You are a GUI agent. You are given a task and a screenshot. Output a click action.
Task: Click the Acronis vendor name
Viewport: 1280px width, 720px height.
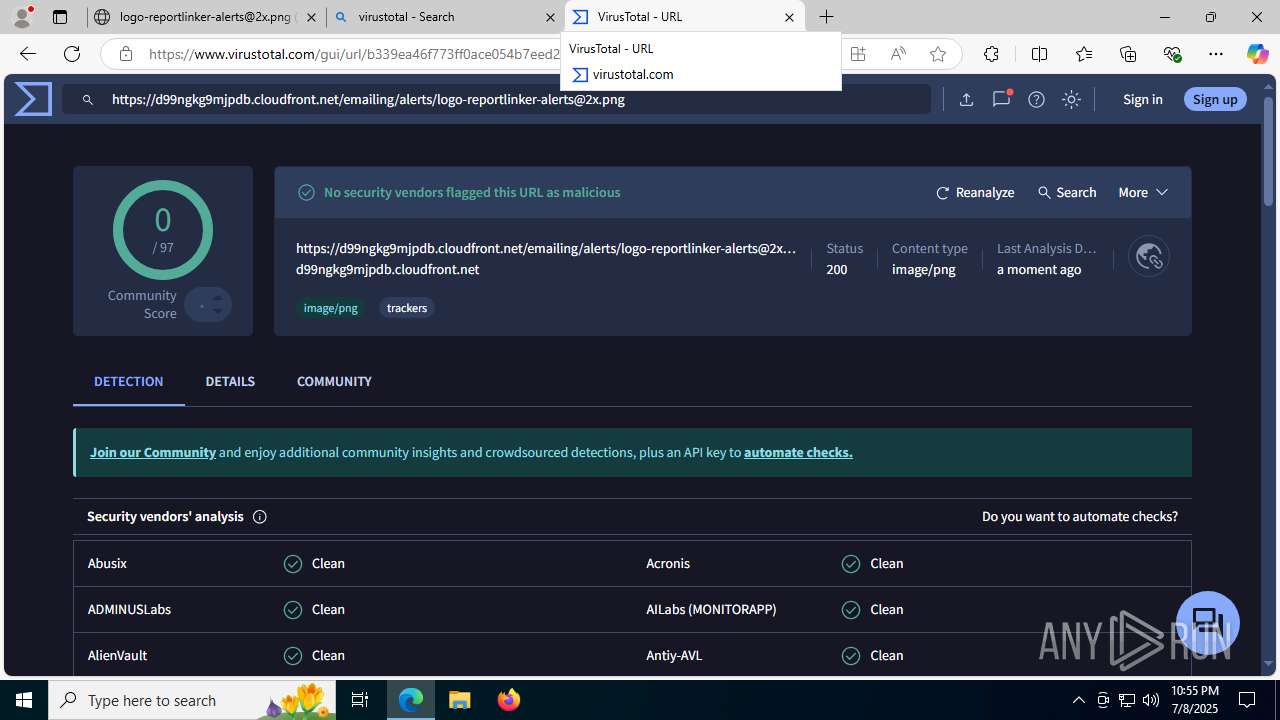pyautogui.click(x=668, y=563)
